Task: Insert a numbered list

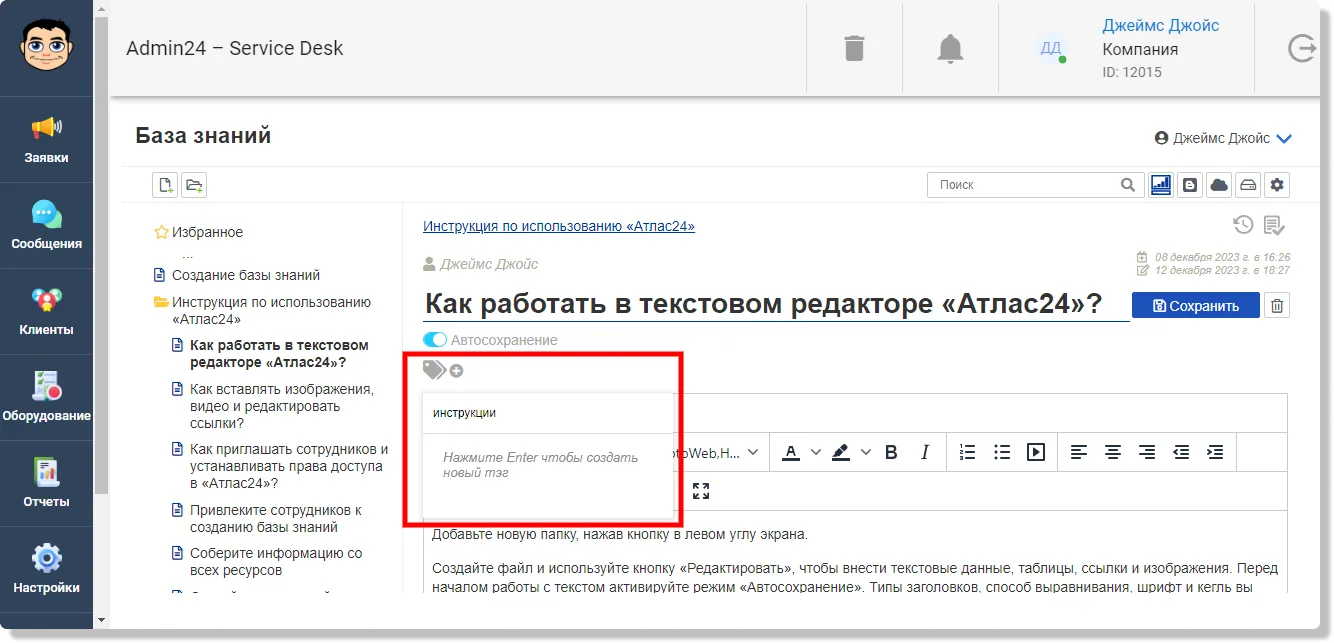Action: pyautogui.click(x=967, y=453)
